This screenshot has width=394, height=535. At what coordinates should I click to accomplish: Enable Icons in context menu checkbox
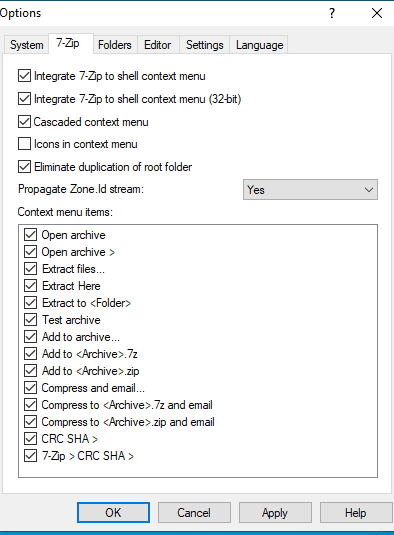point(24,144)
